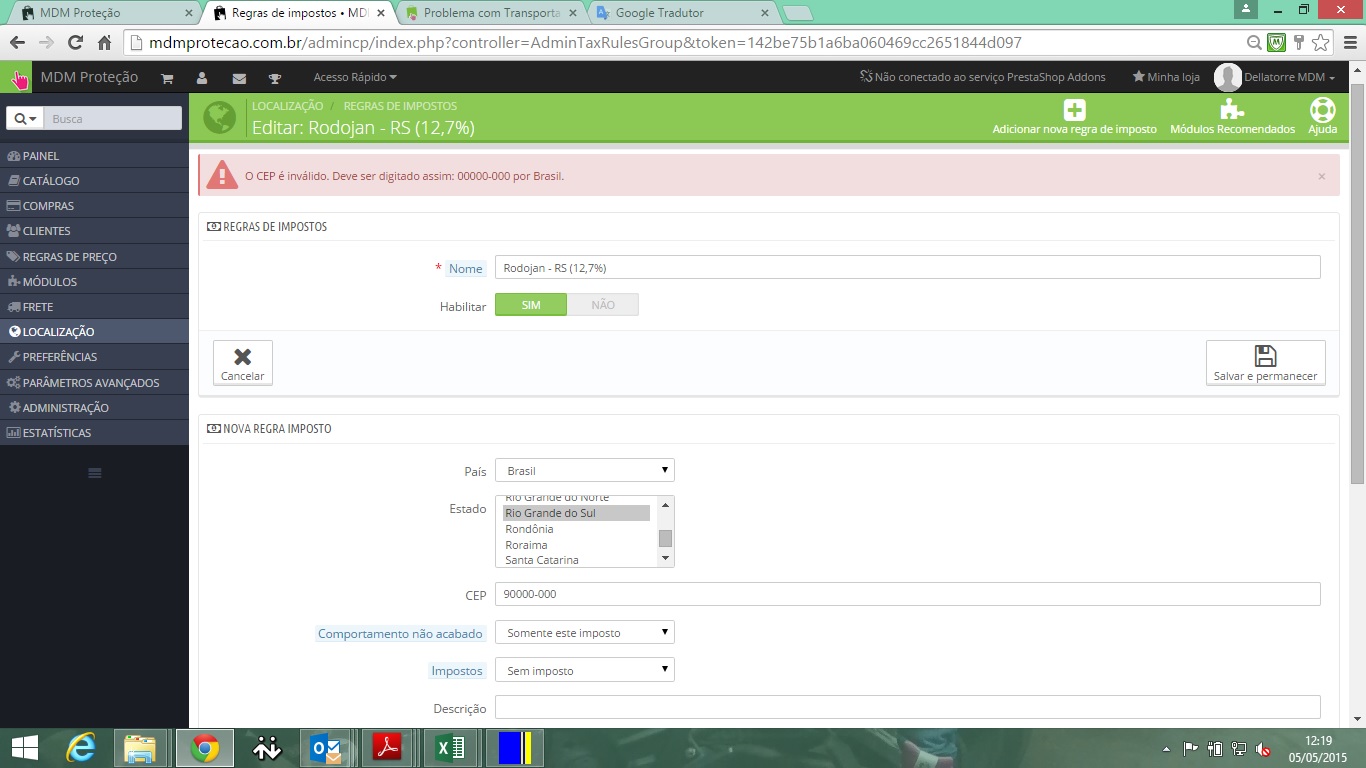Click browser home button
The image size is (1366, 768).
(x=104, y=43)
